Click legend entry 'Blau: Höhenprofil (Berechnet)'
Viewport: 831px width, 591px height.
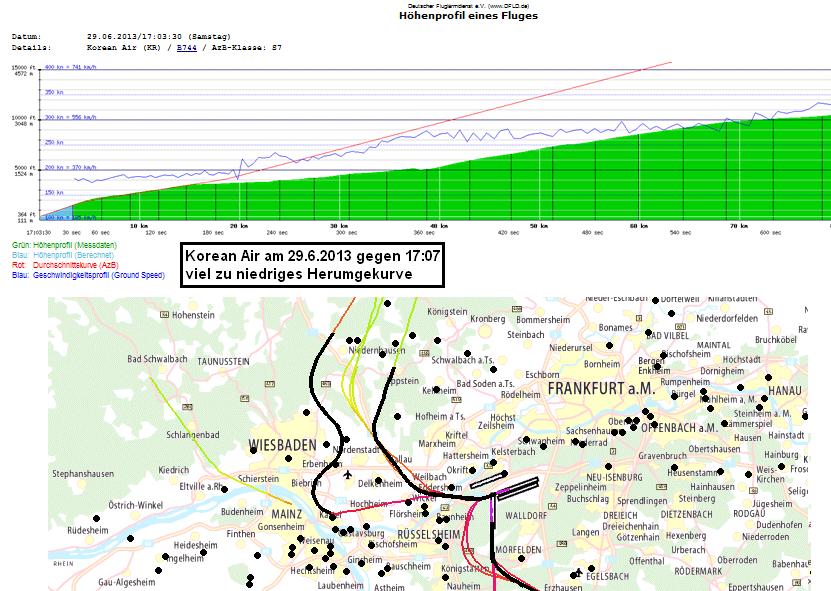[63, 255]
